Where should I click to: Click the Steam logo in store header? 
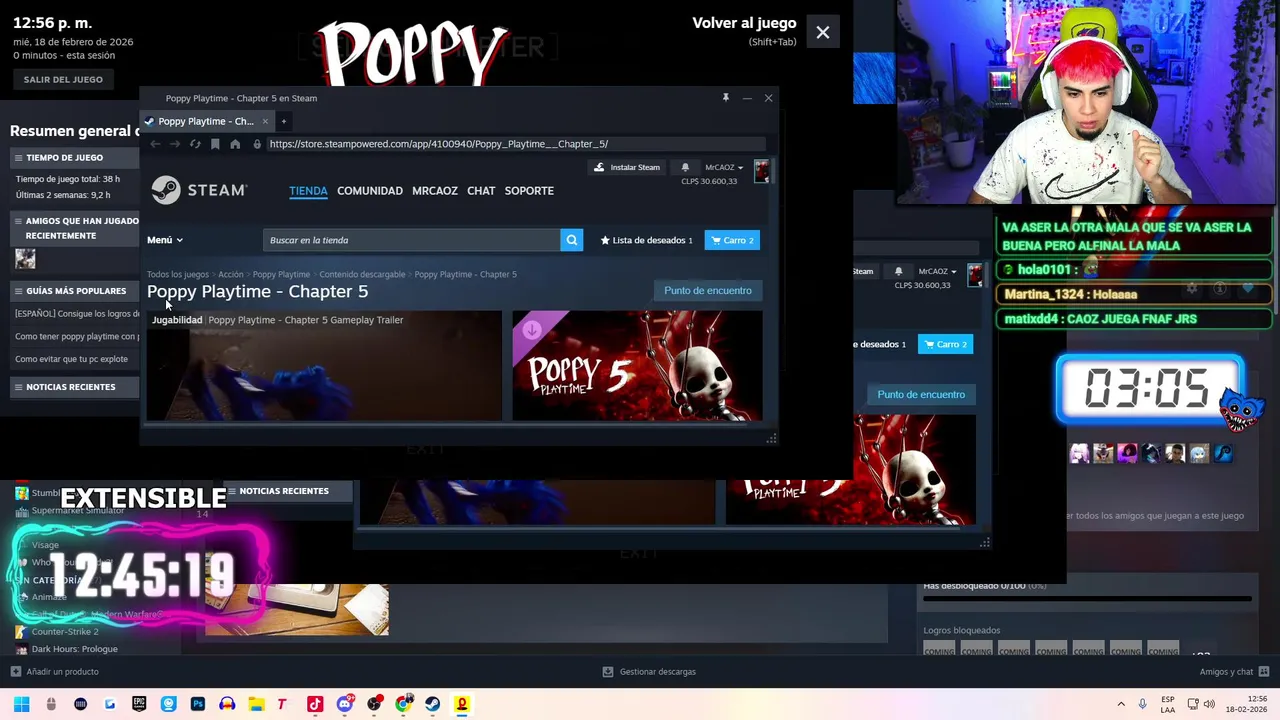point(199,190)
